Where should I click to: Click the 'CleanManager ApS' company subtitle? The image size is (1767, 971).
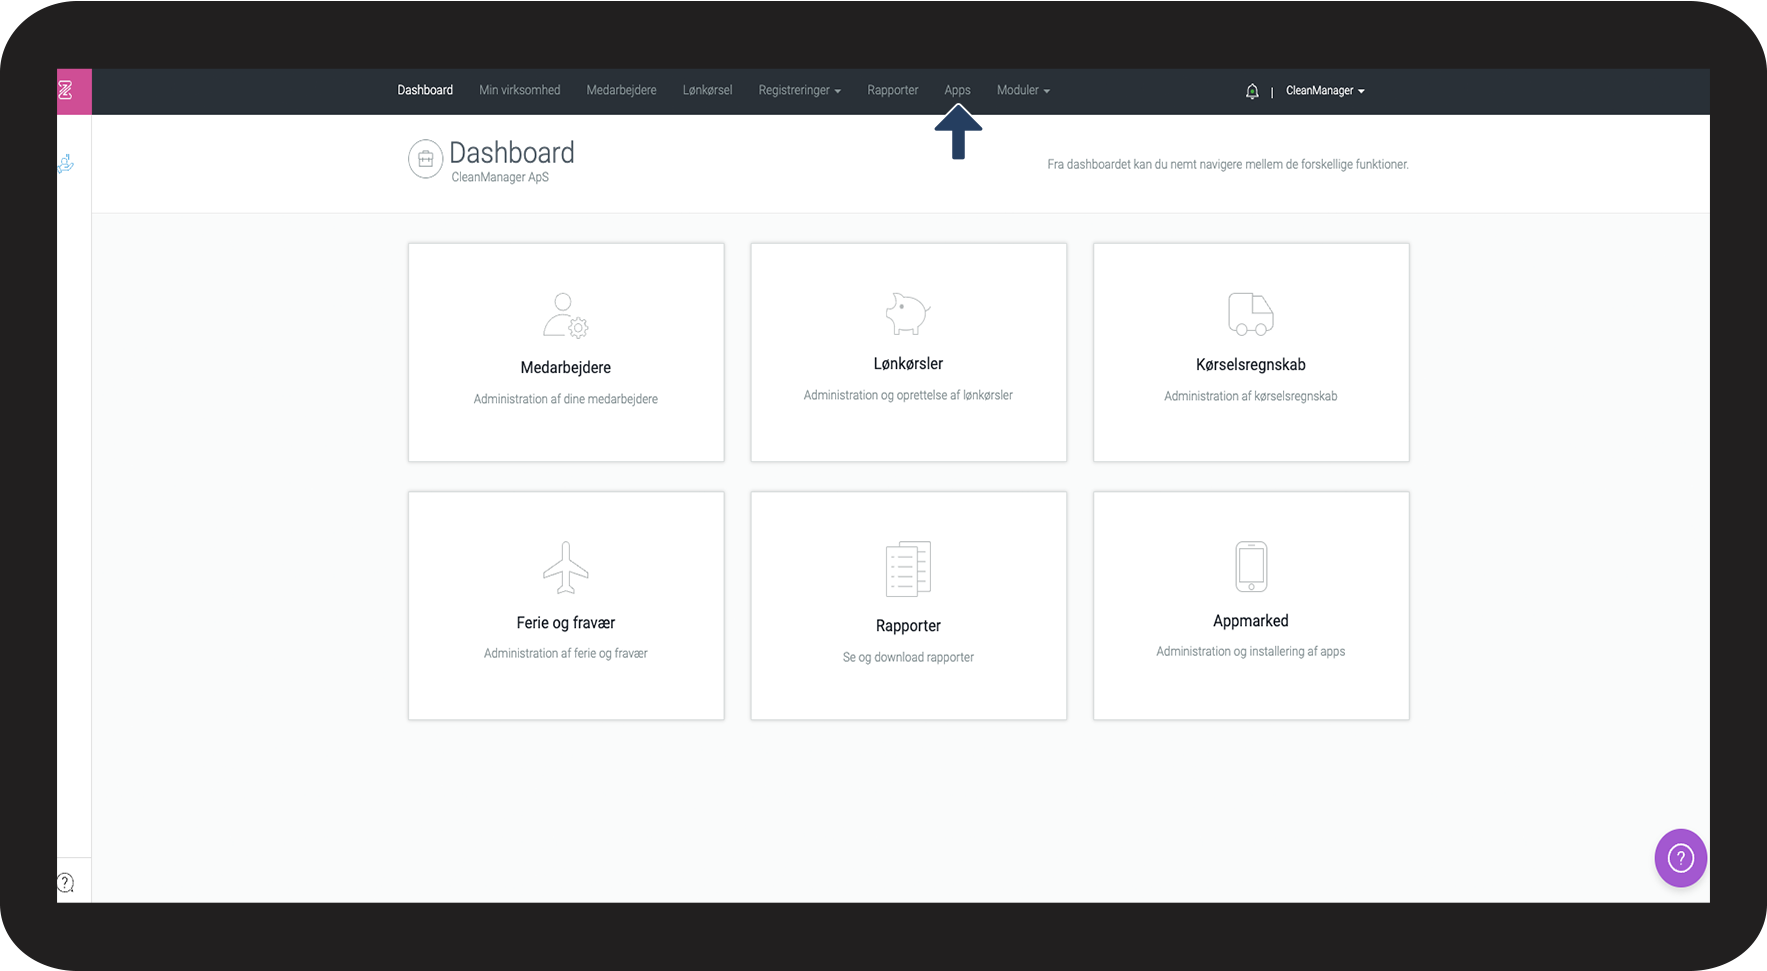coord(500,177)
